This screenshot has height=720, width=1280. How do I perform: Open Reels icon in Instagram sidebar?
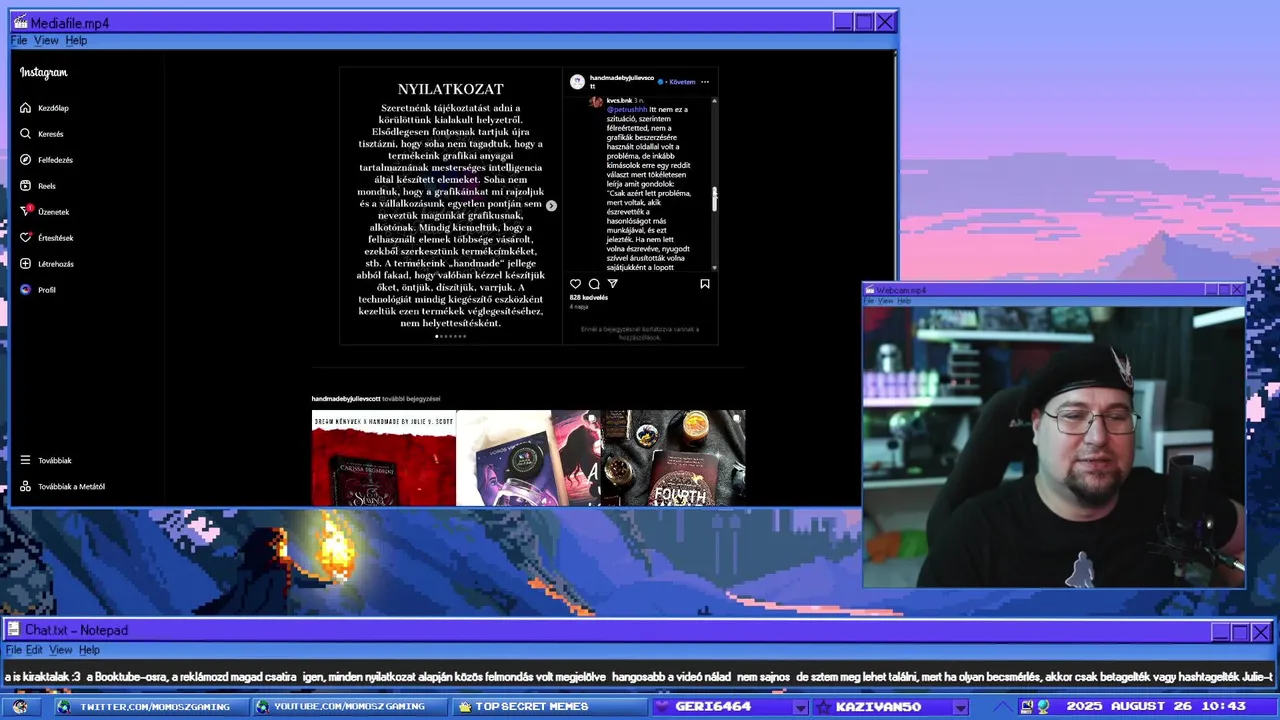26,186
